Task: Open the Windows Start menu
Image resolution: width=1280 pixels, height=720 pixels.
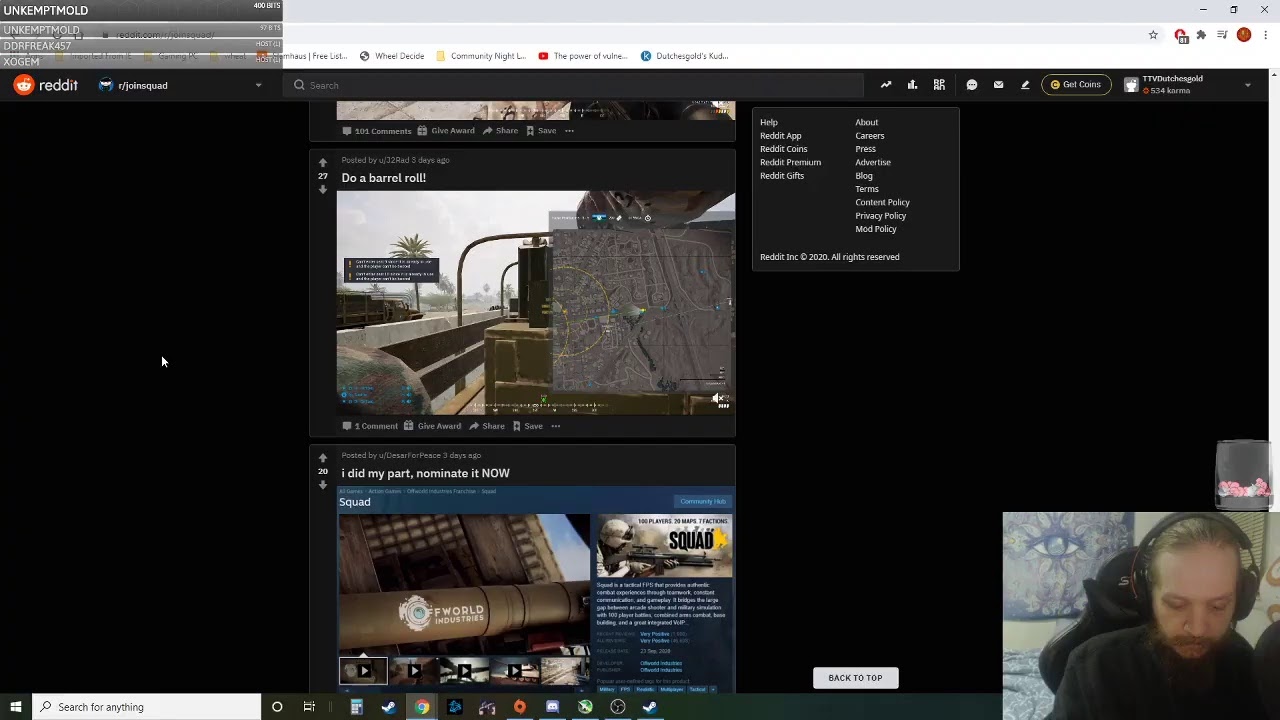Action: [x=15, y=707]
